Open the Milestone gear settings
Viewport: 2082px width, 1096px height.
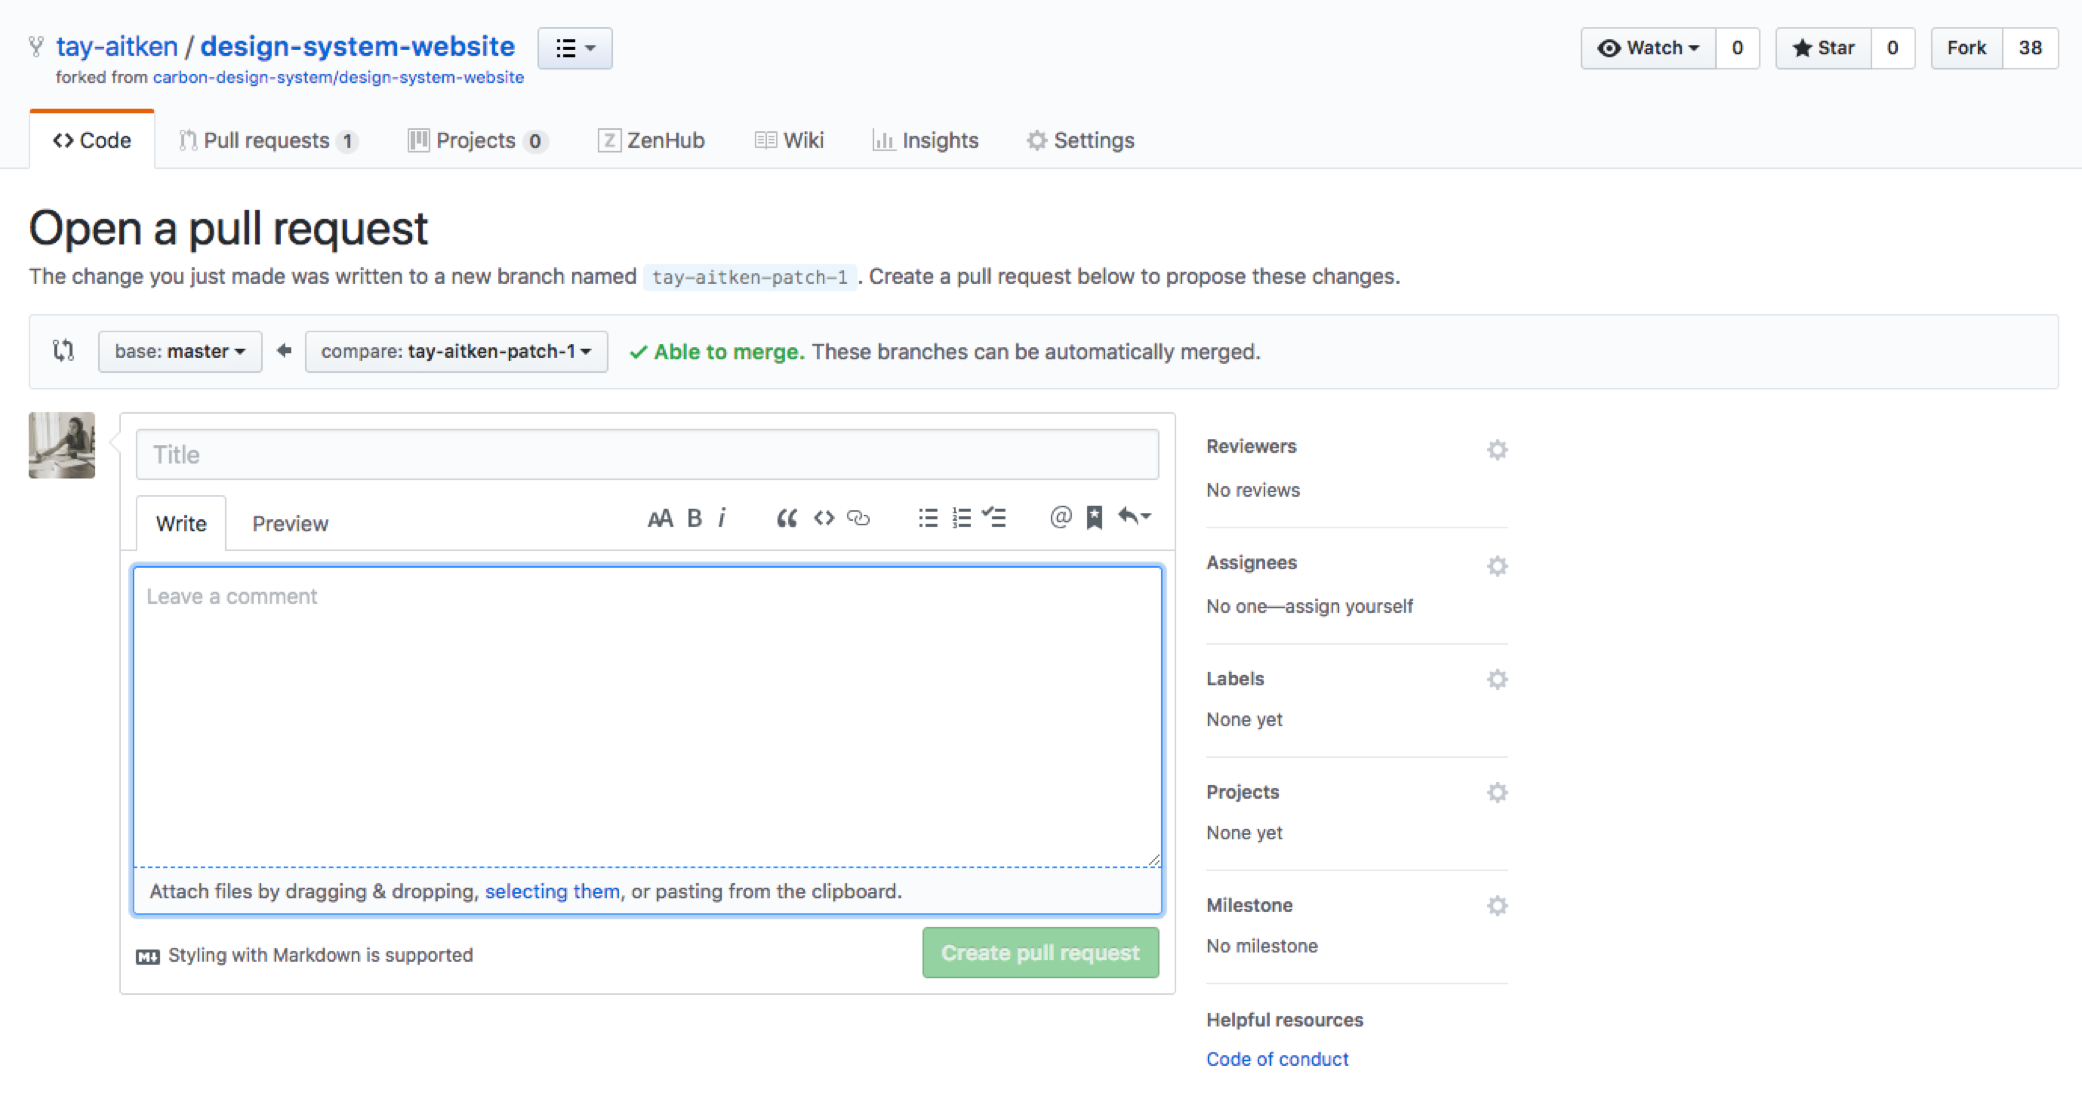click(1497, 906)
